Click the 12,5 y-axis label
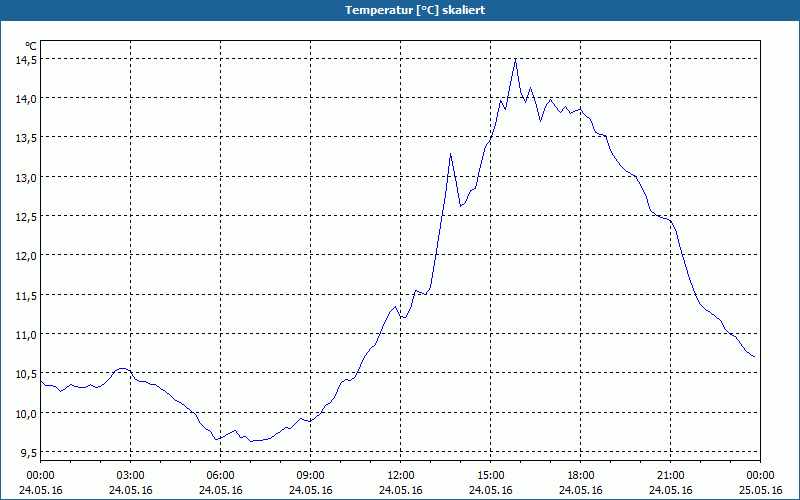Image resolution: width=800 pixels, height=500 pixels. [26, 217]
